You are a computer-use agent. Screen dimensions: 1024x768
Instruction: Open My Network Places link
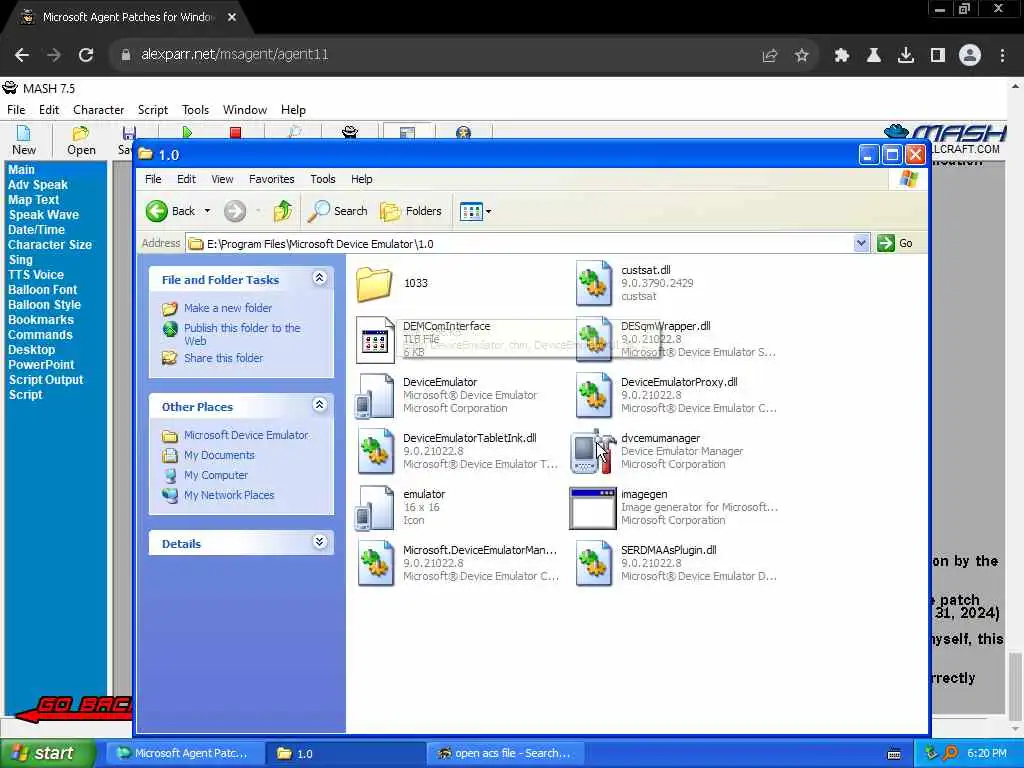pos(229,495)
